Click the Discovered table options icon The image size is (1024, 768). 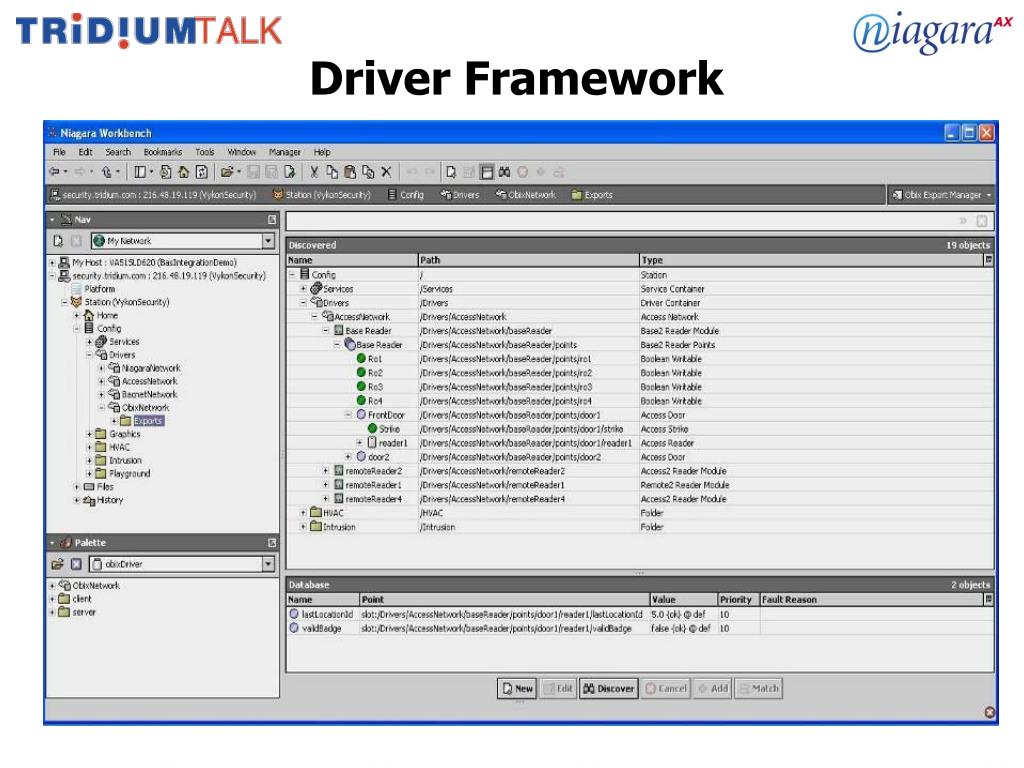tap(988, 260)
